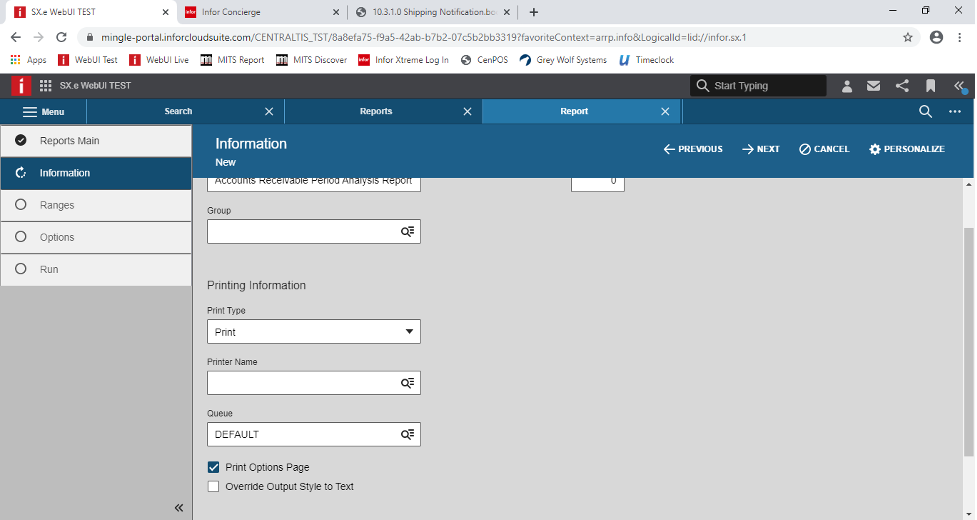Uncheck Print Options Page checkbox
The height and width of the screenshot is (520, 977).
click(214, 467)
